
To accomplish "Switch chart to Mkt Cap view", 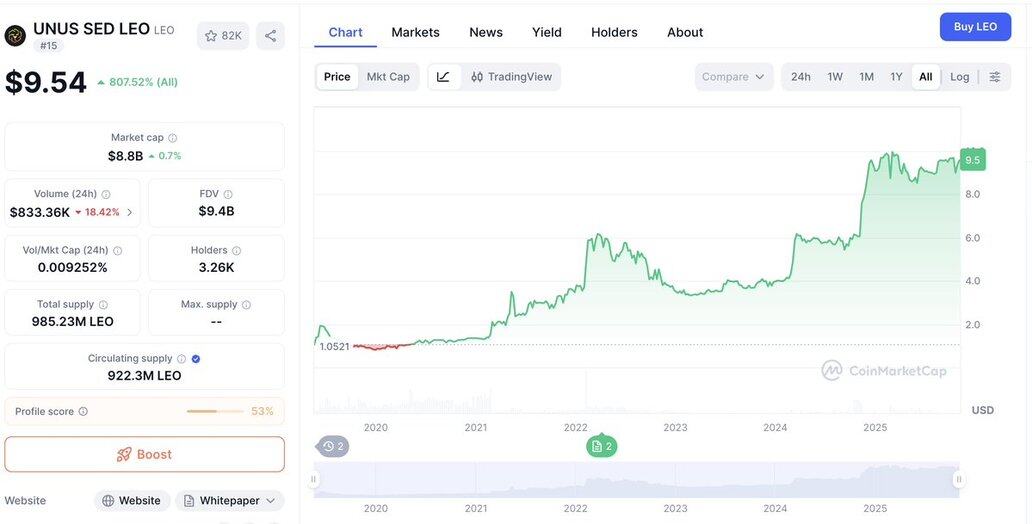I will (388, 77).
